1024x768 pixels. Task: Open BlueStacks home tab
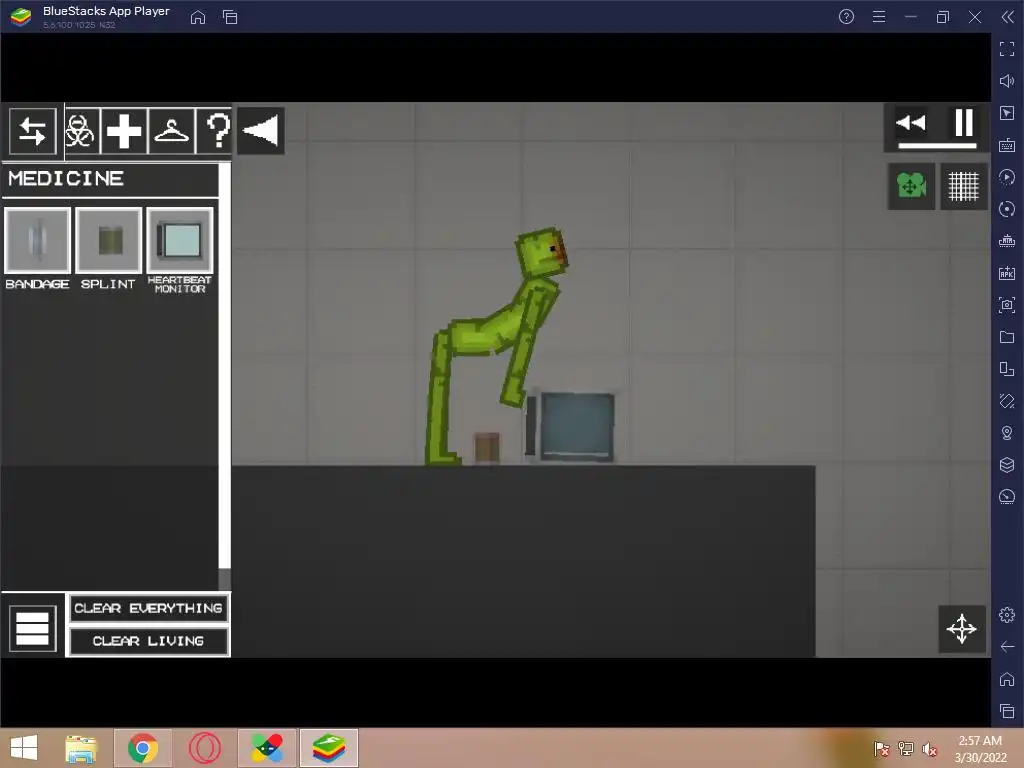198,17
